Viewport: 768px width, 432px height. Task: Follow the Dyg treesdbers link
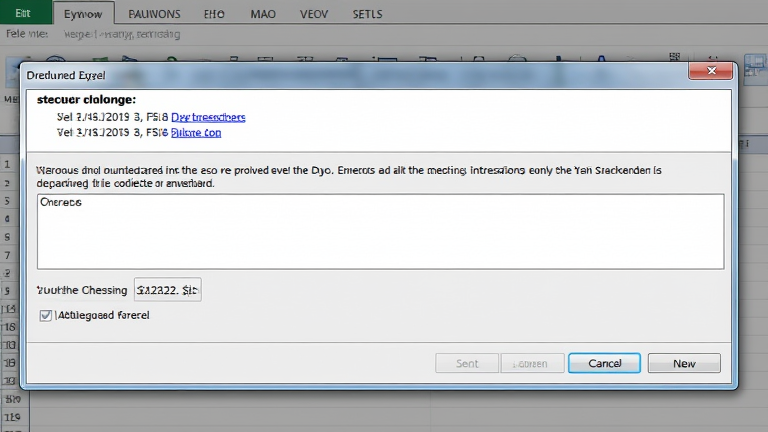click(x=208, y=117)
